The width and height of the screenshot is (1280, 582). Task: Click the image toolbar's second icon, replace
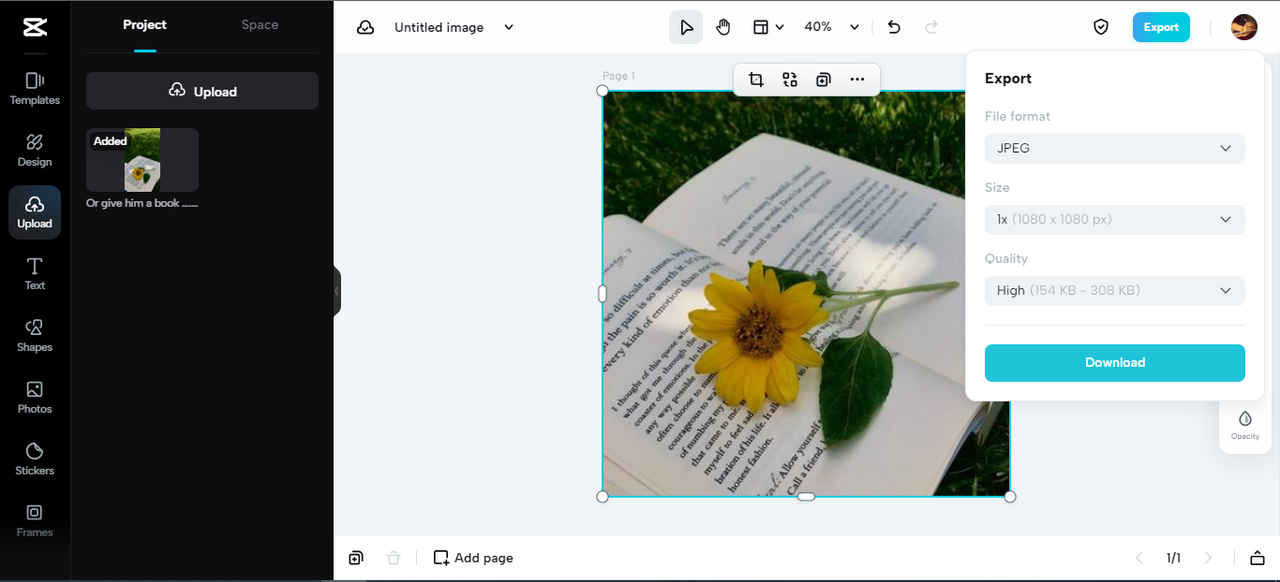click(790, 80)
